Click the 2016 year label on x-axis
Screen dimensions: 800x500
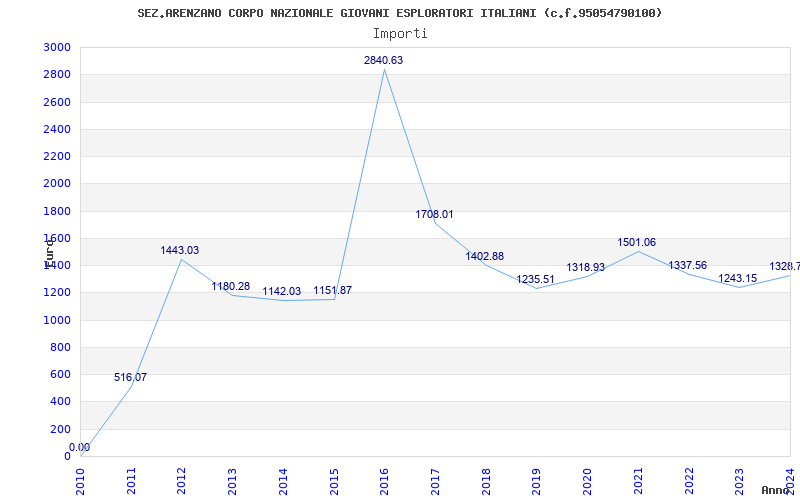coord(385,478)
